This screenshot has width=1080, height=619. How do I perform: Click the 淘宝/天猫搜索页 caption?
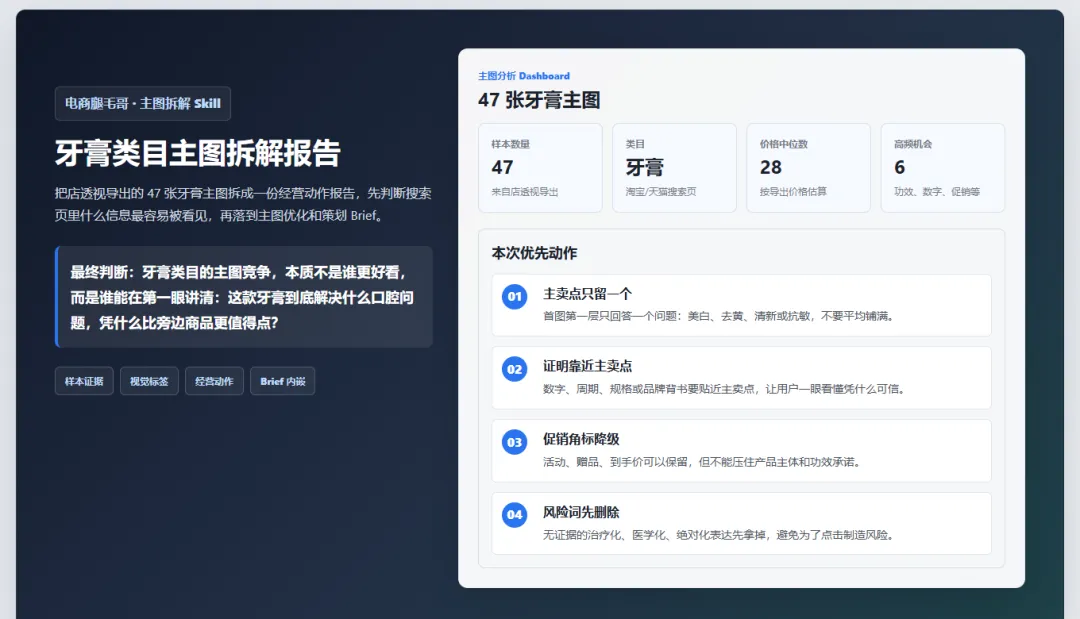pyautogui.click(x=661, y=191)
